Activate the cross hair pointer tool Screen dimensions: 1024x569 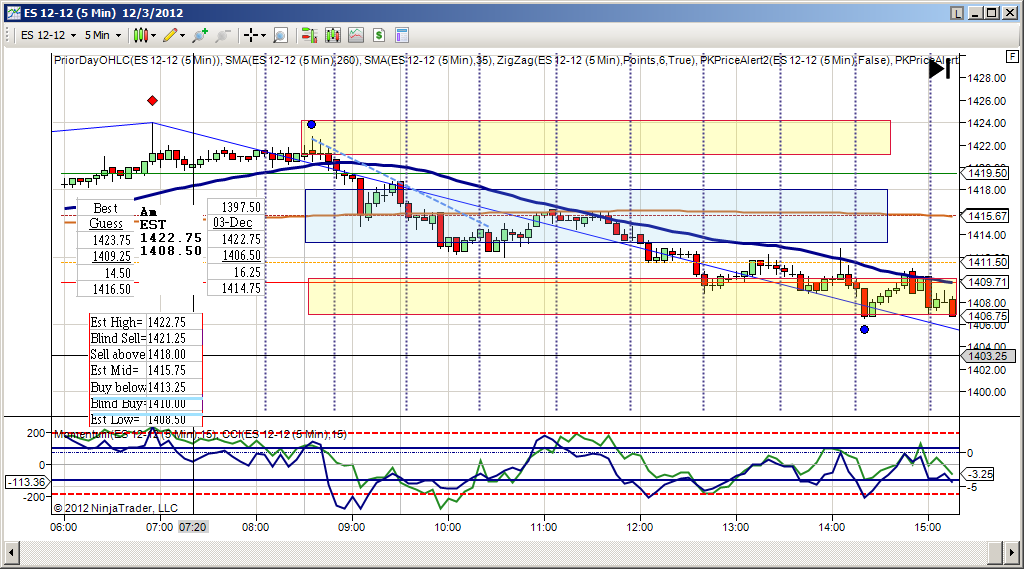point(251,35)
